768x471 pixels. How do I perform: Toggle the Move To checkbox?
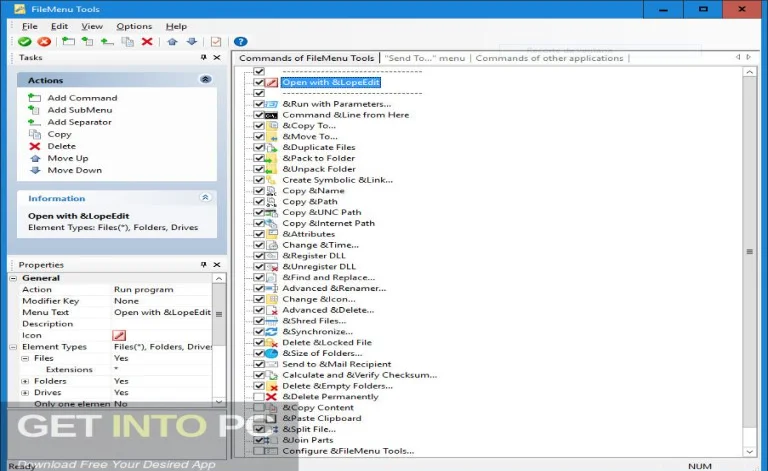coord(259,137)
